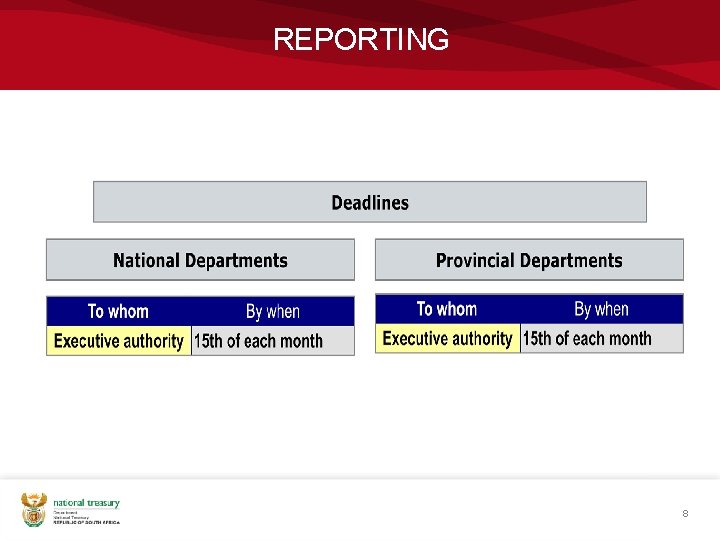Click the slide page number 8
Image resolution: width=720 pixels, height=540 pixels.
click(x=685, y=513)
